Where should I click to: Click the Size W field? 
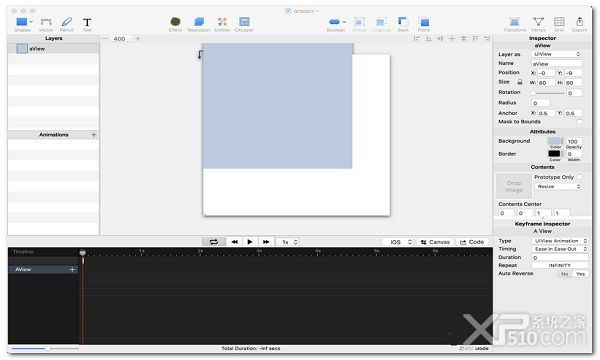pyautogui.click(x=546, y=83)
